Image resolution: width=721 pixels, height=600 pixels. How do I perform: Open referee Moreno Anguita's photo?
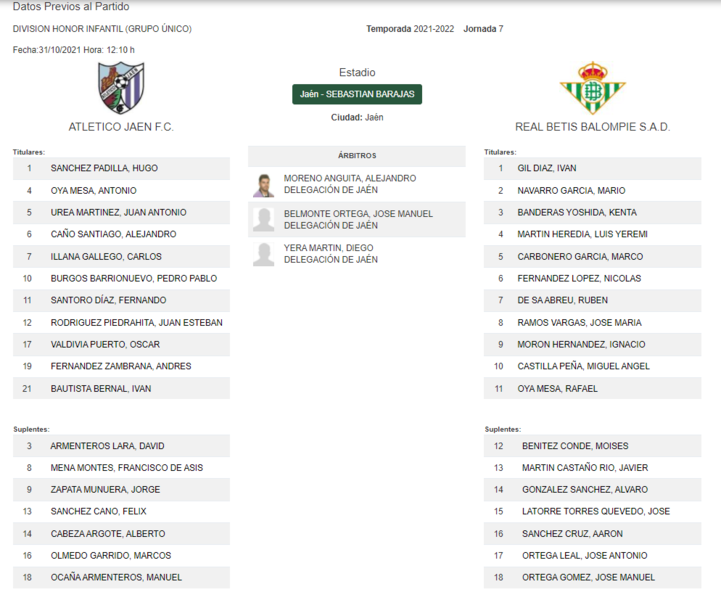click(x=264, y=185)
